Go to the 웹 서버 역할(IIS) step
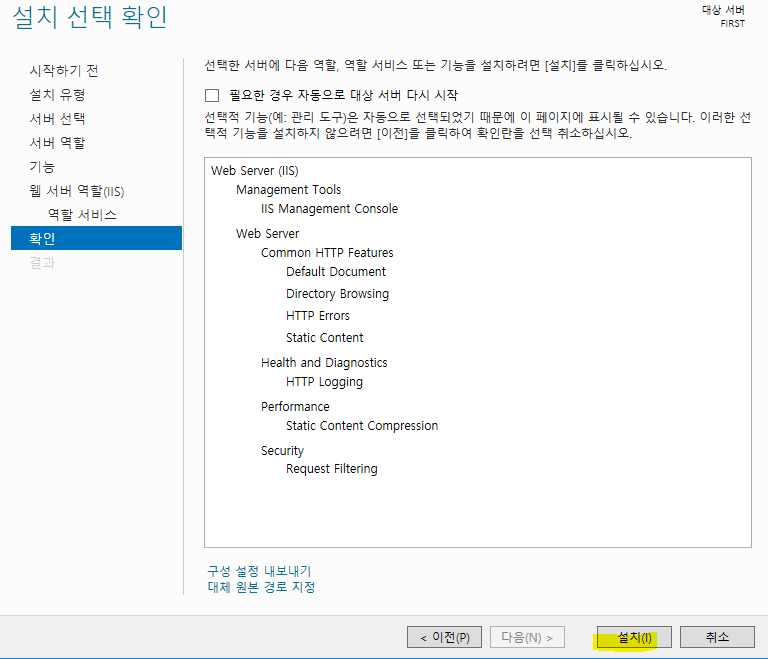768x659 pixels. tap(76, 191)
